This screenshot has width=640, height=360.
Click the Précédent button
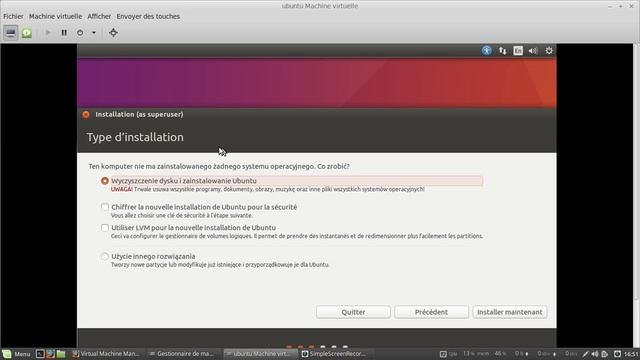click(x=431, y=312)
